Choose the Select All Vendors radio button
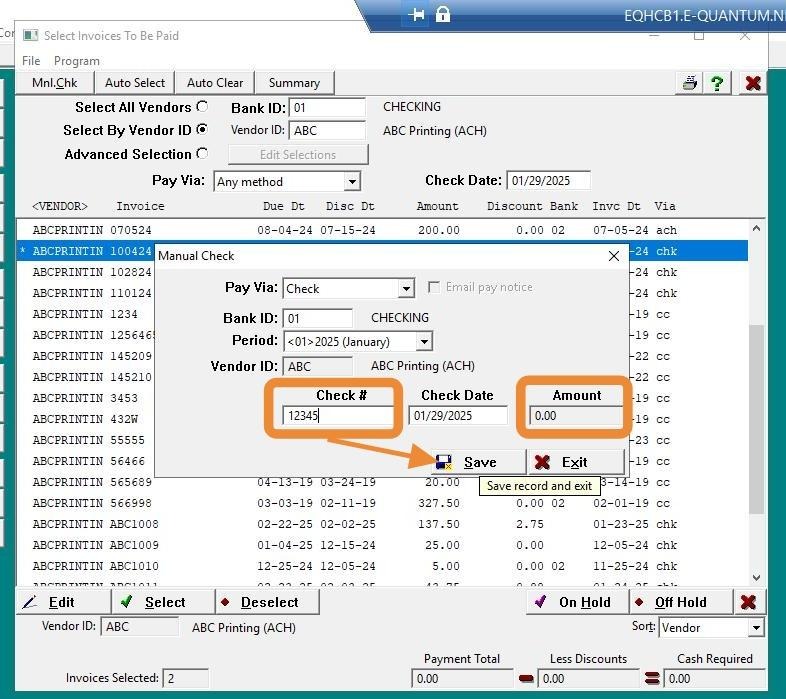786x699 pixels. 202,106
